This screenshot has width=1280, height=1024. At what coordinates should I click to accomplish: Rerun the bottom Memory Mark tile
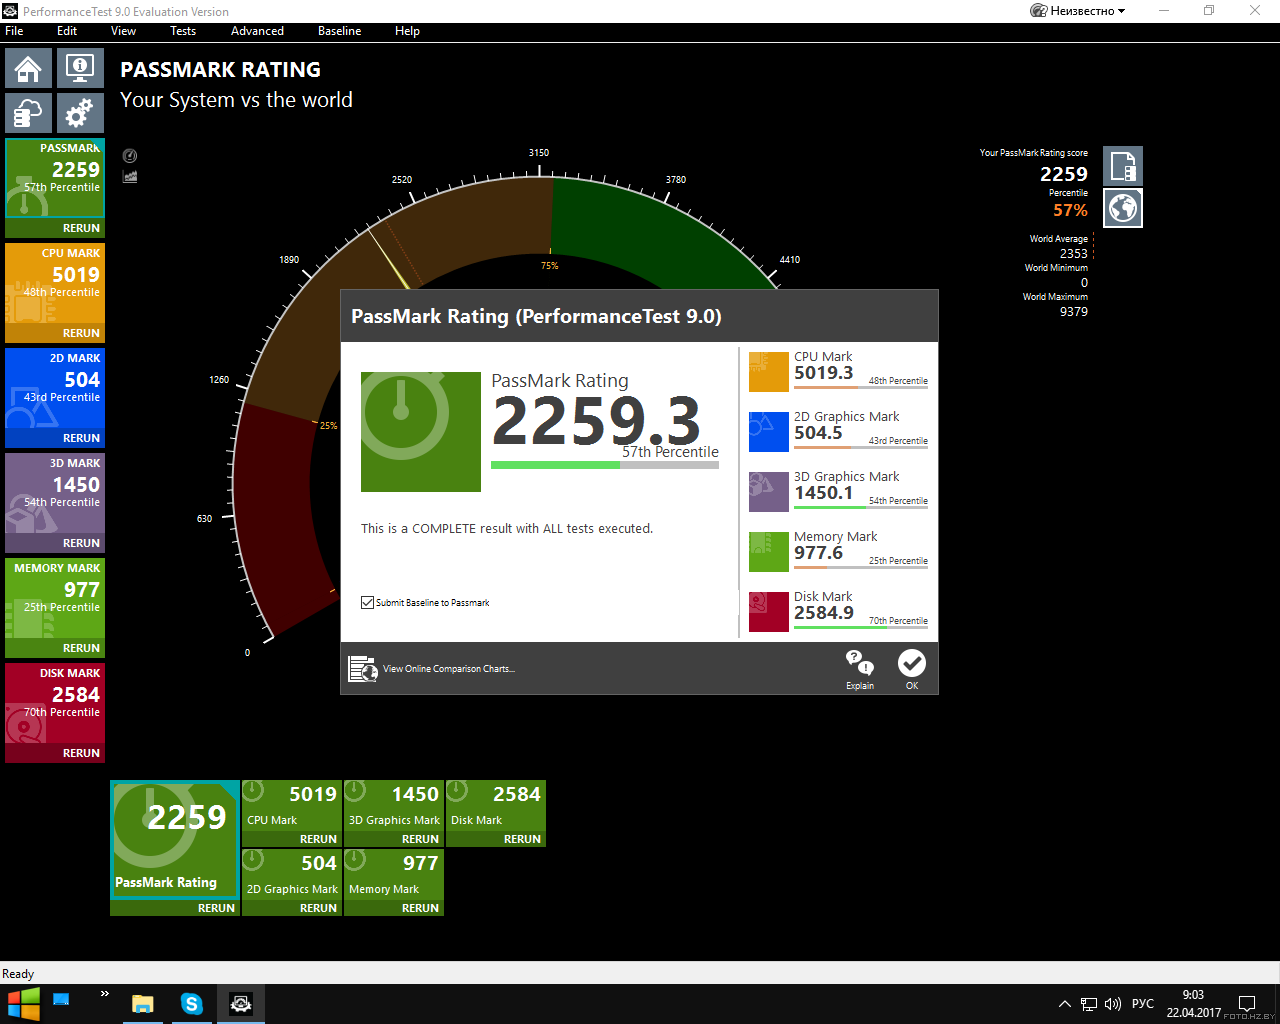point(420,908)
